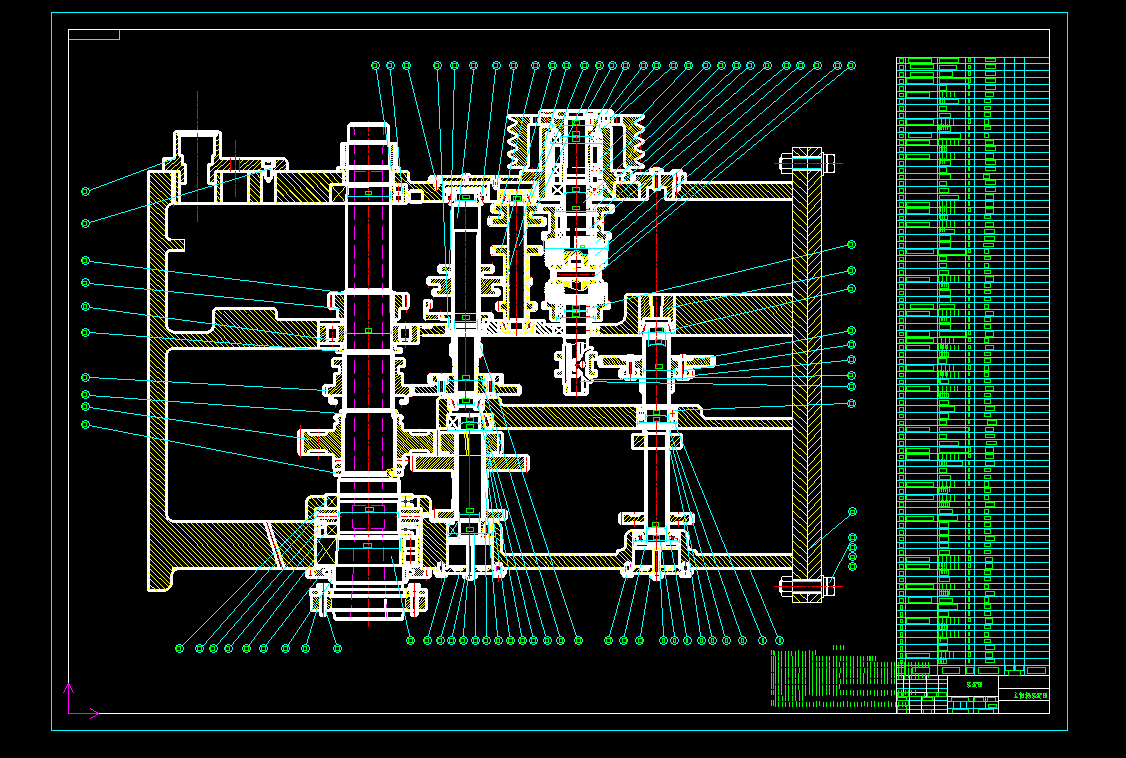Select the long hatched vertical tie bar on the right
Viewport: 1126px width, 758px height.
[x=806, y=373]
